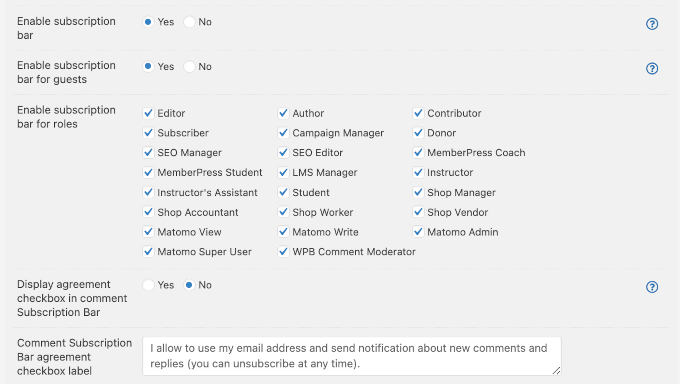Uncheck SEO Editor role
This screenshot has height=384, width=680.
click(x=283, y=153)
